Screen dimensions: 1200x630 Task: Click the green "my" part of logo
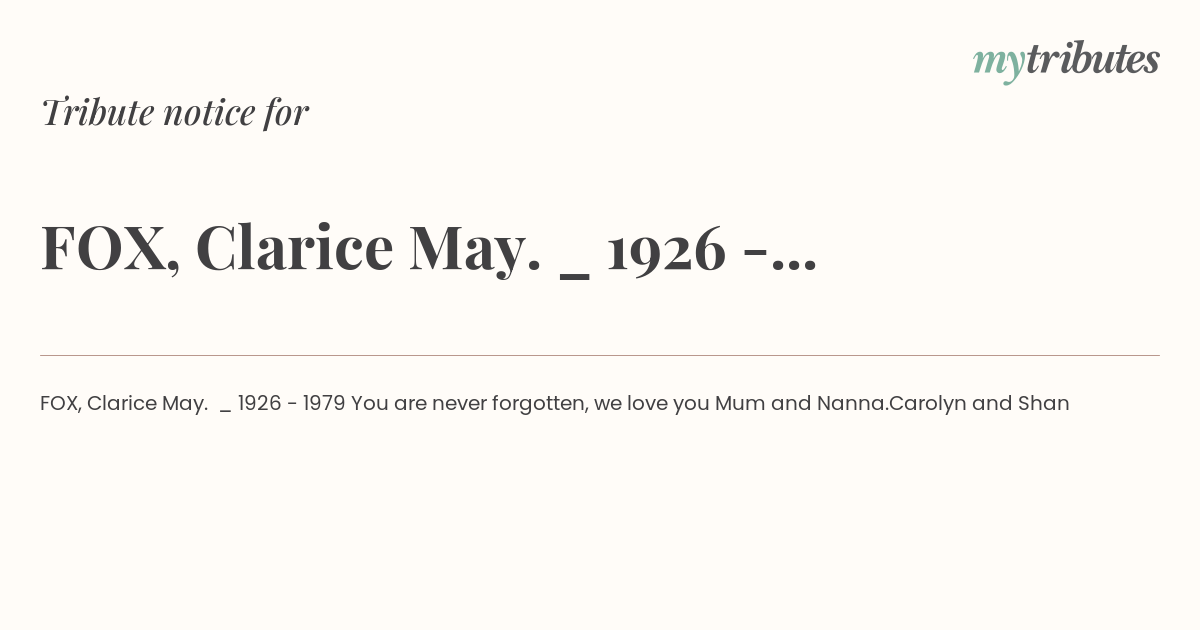click(998, 64)
